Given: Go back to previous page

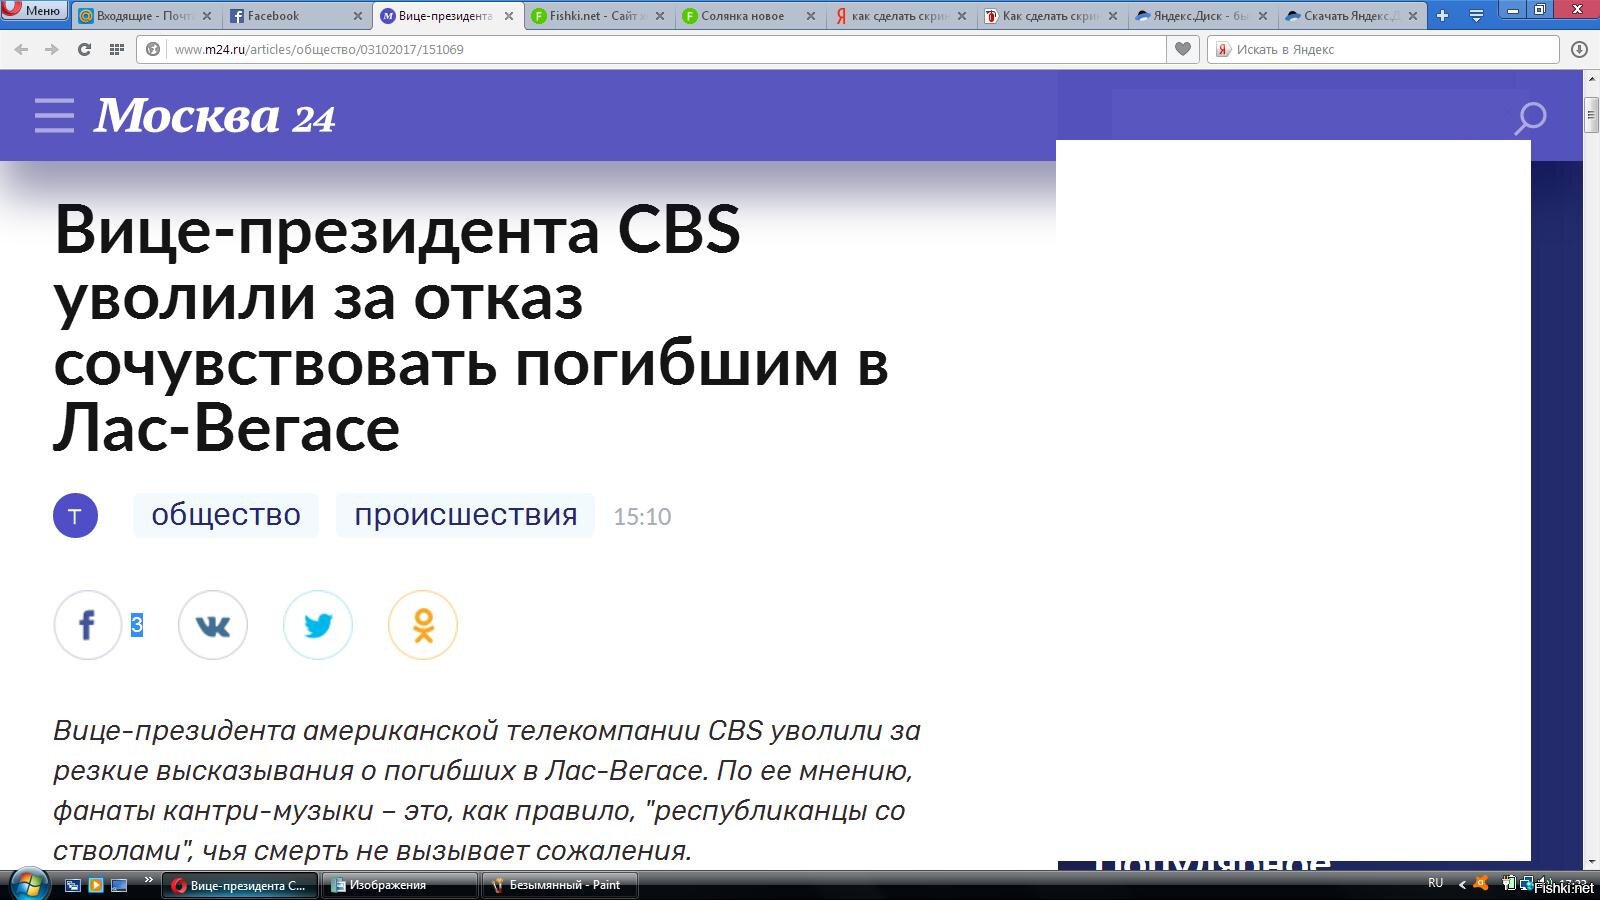Looking at the screenshot, I should coord(21,49).
